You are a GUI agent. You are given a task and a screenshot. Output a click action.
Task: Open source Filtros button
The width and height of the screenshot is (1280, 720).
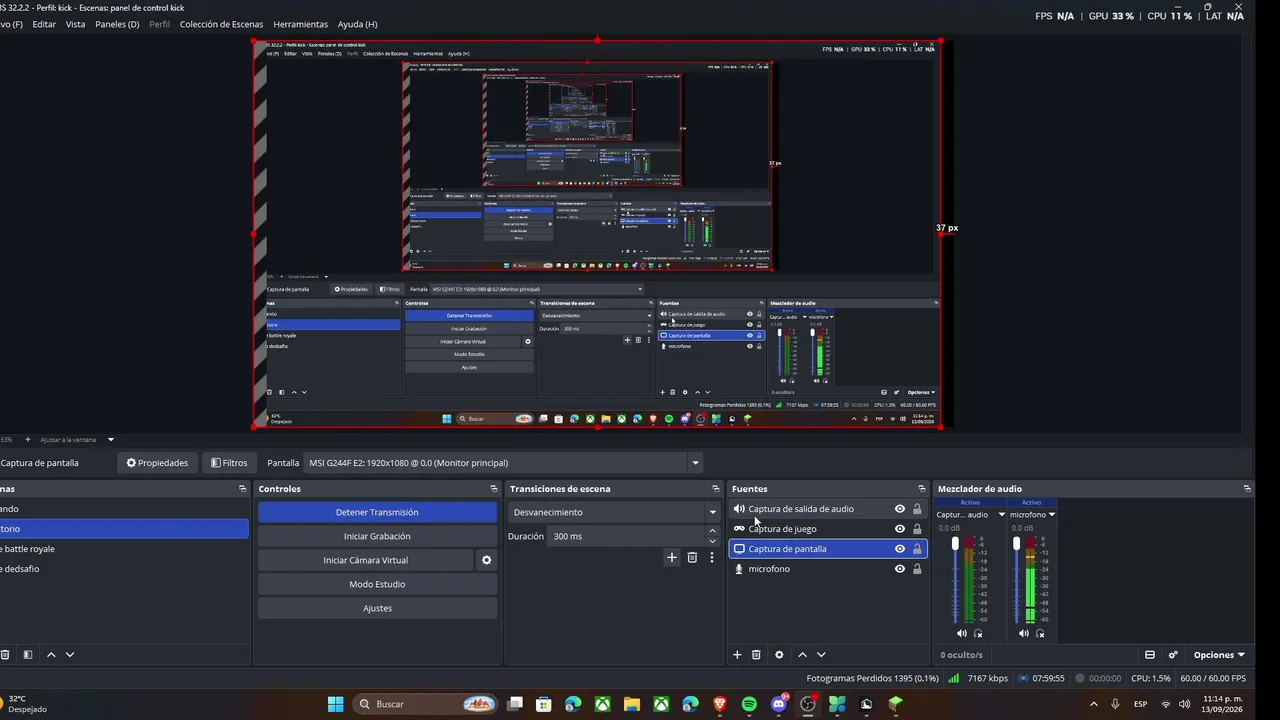click(229, 463)
